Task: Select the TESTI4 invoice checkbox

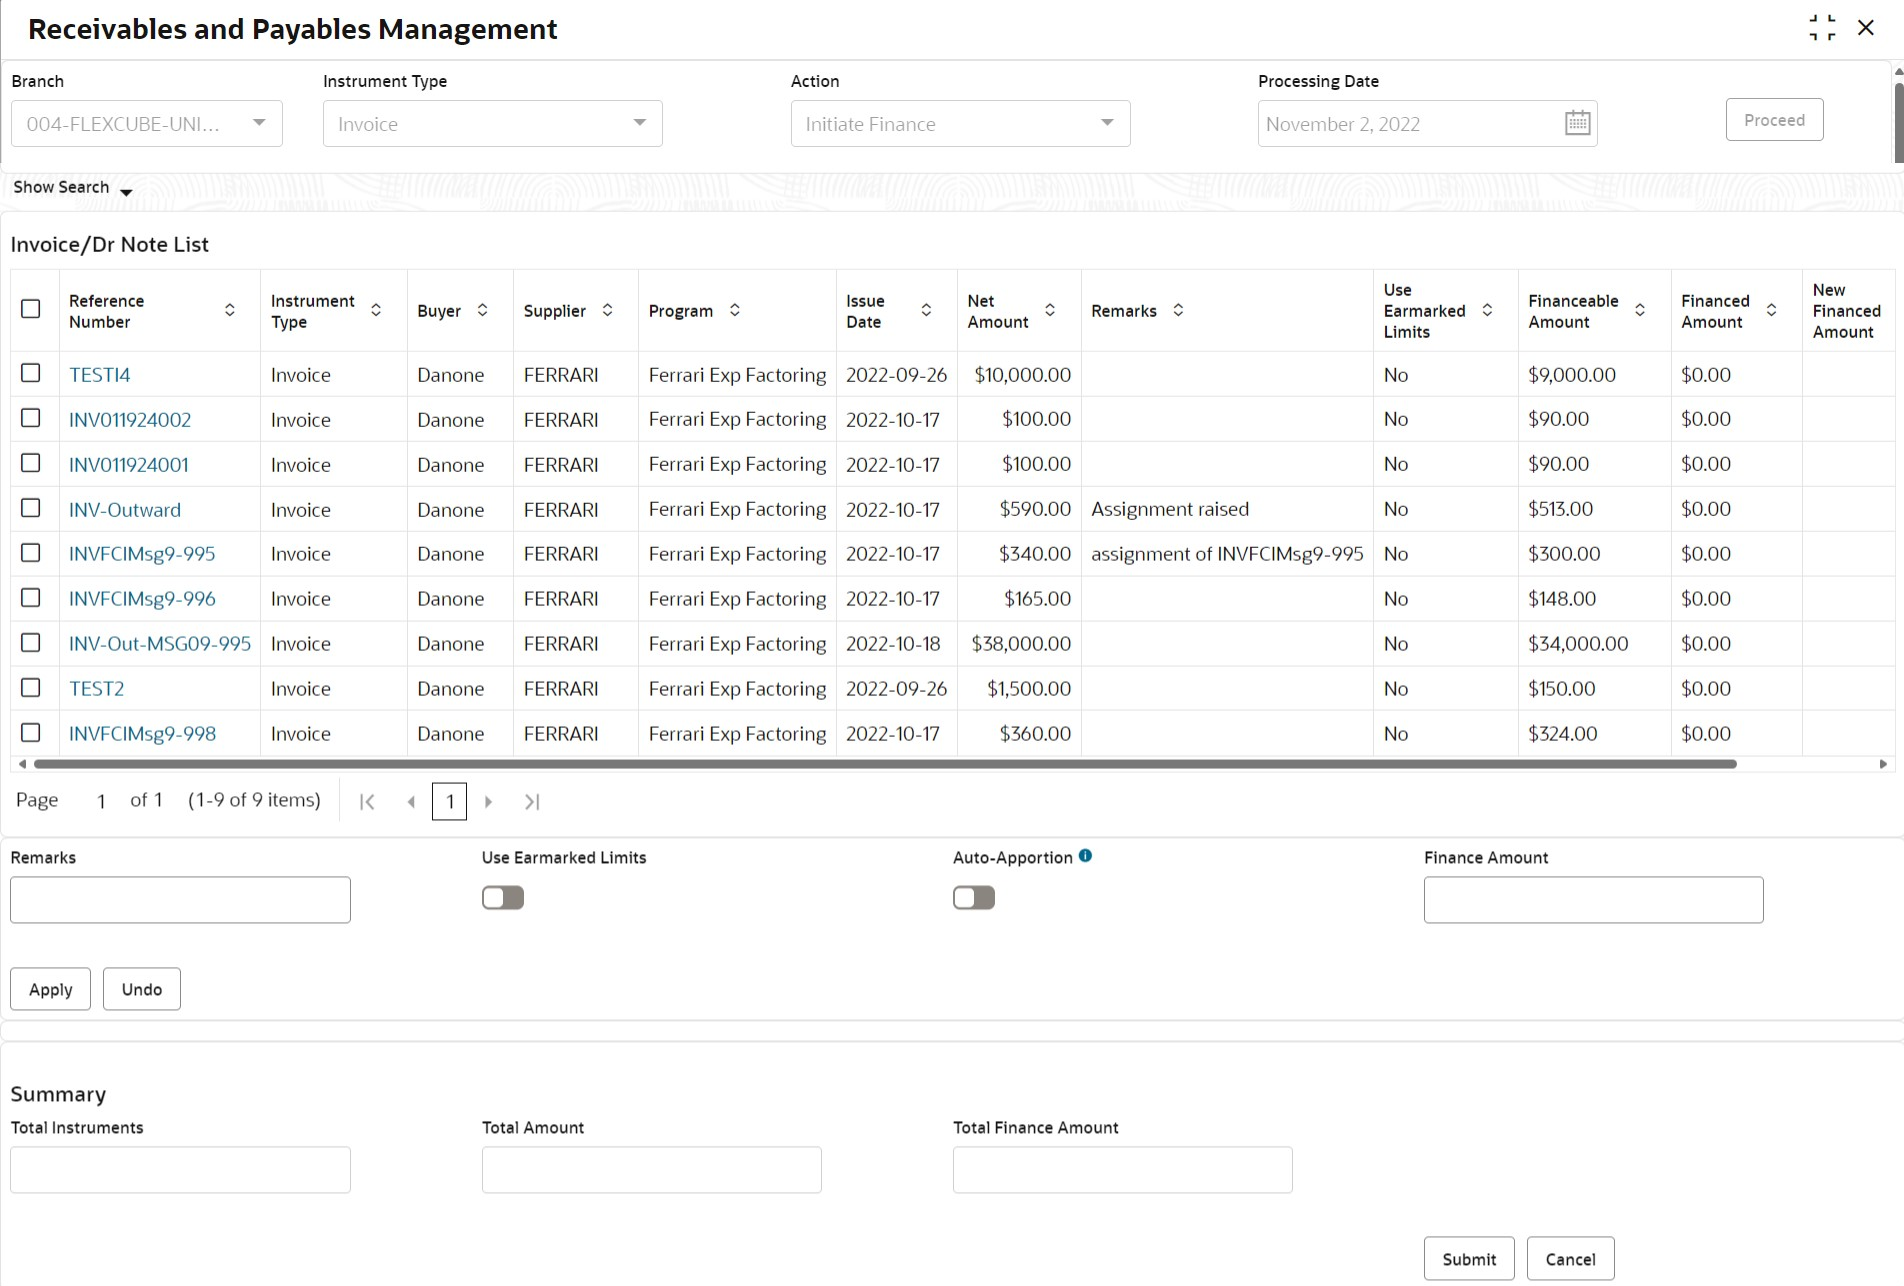Action: click(x=31, y=373)
